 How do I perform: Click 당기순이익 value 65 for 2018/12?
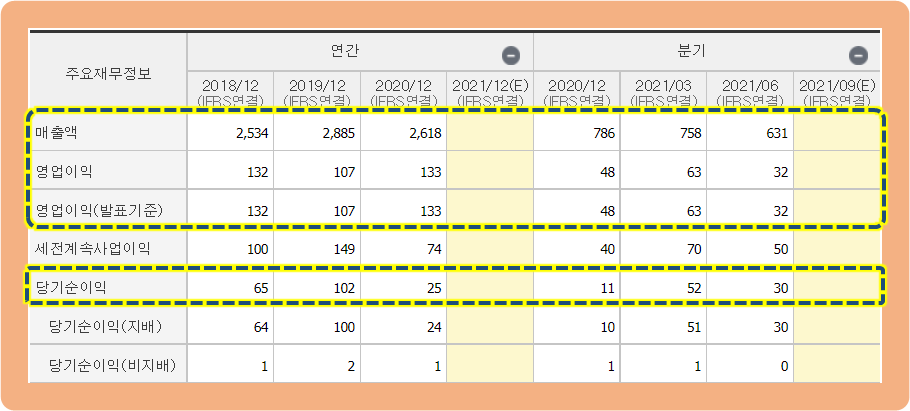tap(261, 288)
